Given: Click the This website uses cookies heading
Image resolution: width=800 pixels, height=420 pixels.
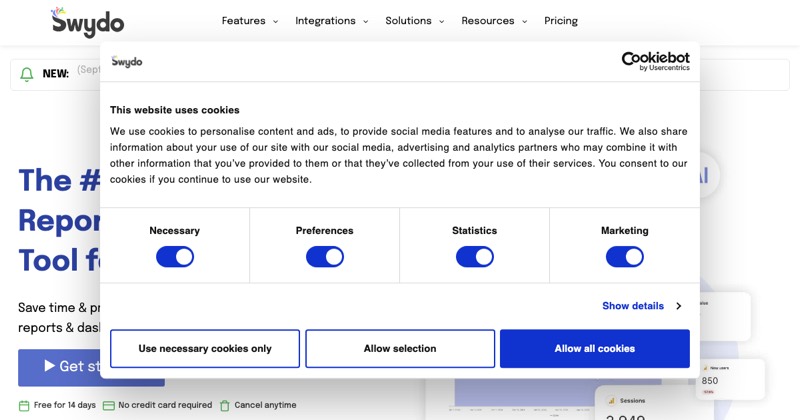Looking at the screenshot, I should 174,110.
